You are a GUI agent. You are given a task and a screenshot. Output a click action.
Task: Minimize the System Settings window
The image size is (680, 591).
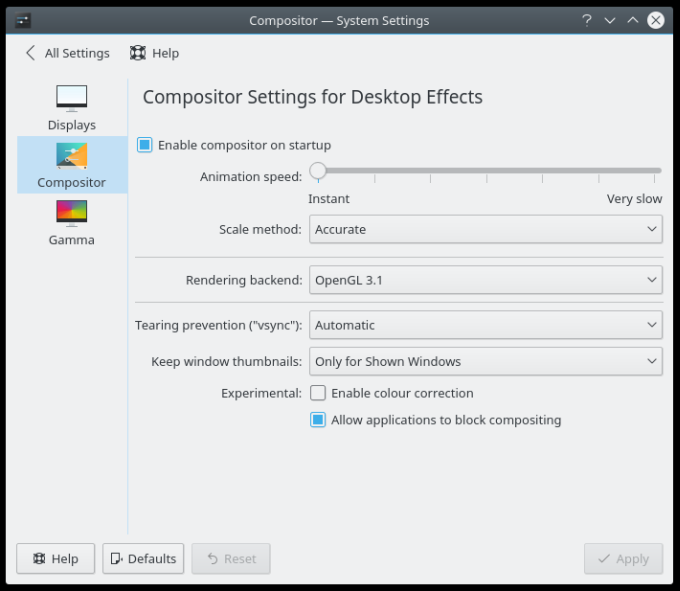click(x=610, y=20)
